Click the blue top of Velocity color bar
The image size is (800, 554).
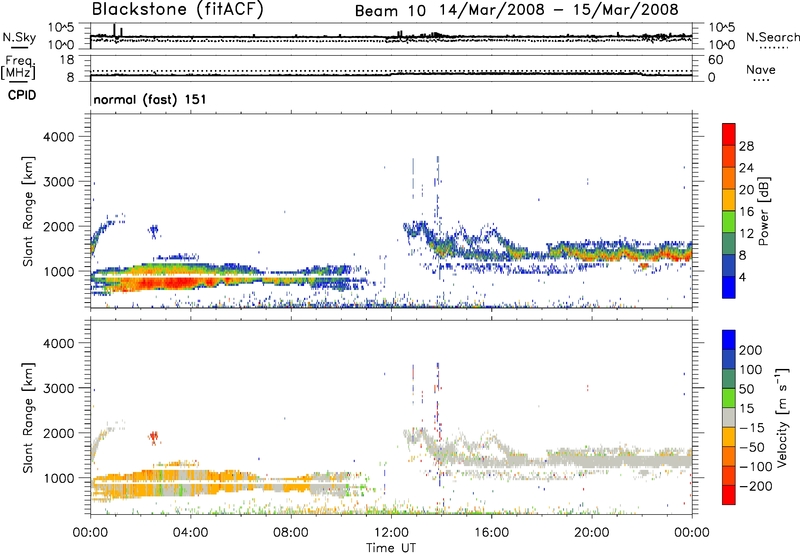point(729,340)
